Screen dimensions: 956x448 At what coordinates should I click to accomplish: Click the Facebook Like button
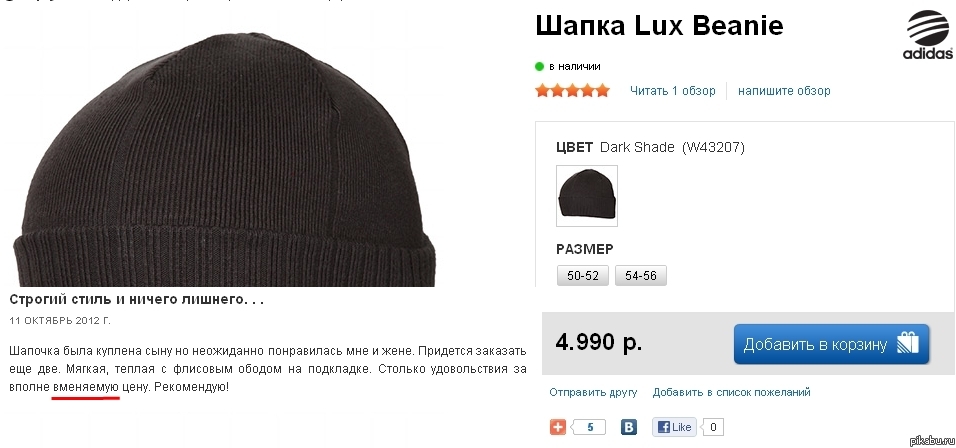(x=674, y=427)
